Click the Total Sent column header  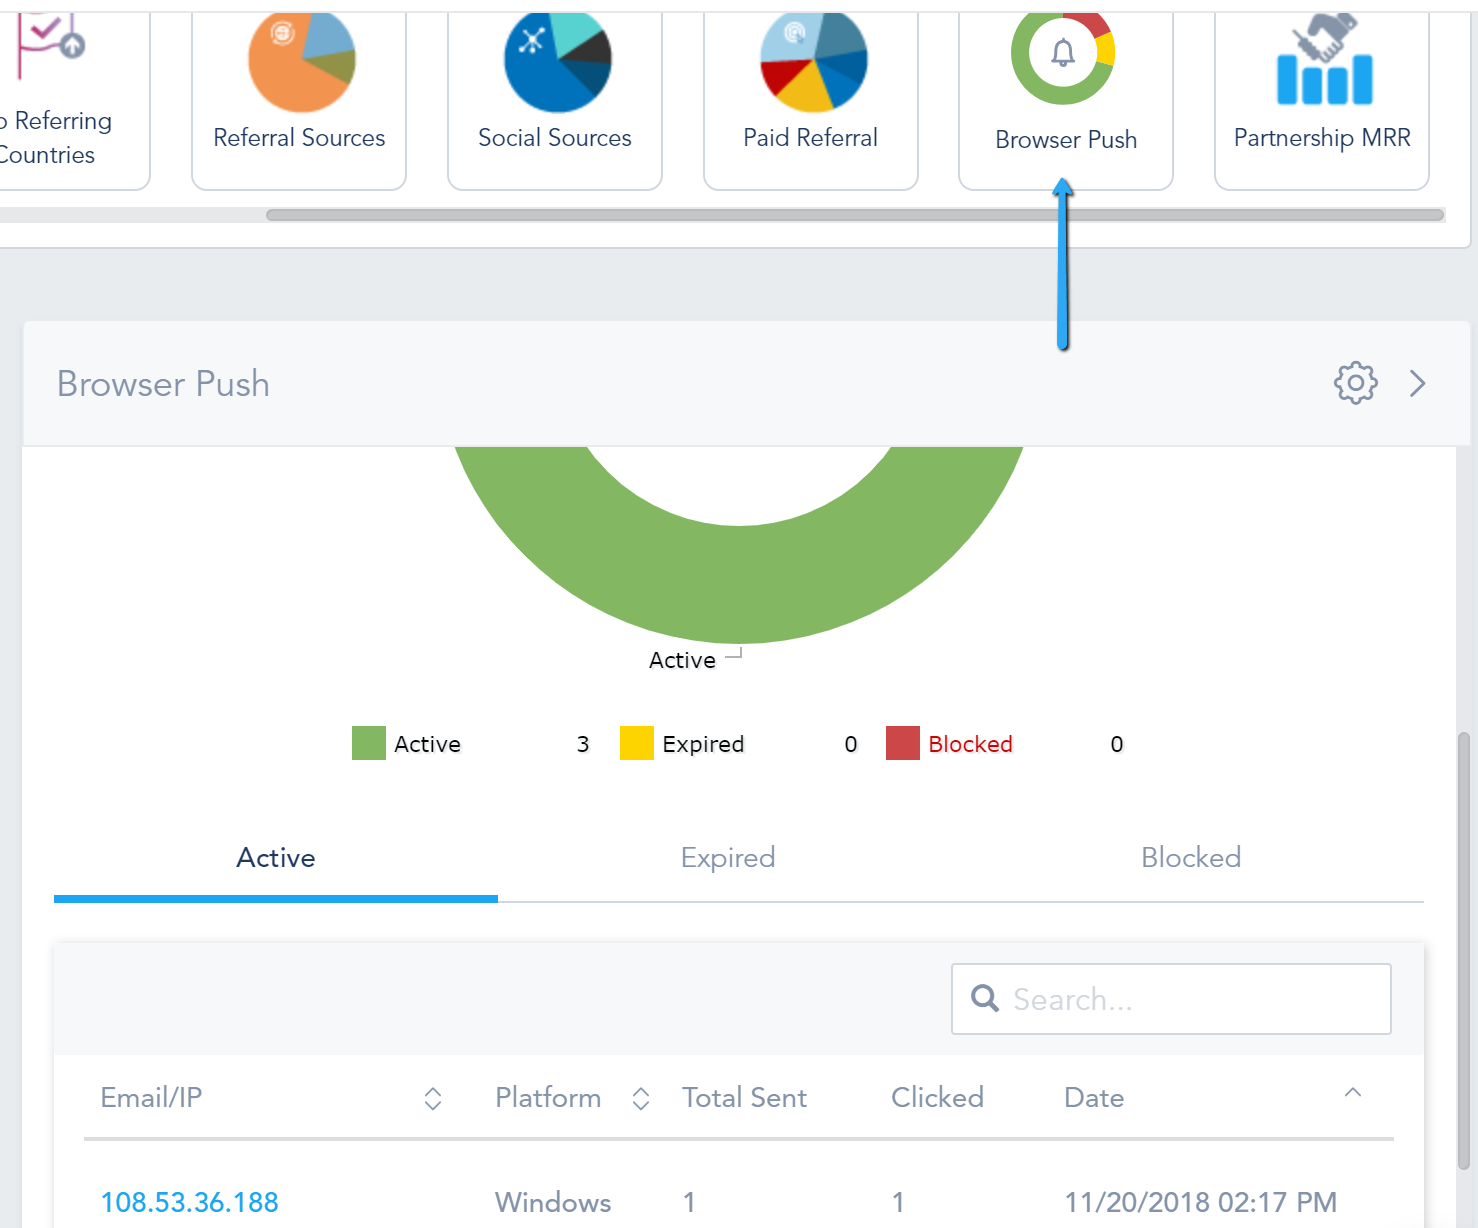pos(744,1098)
